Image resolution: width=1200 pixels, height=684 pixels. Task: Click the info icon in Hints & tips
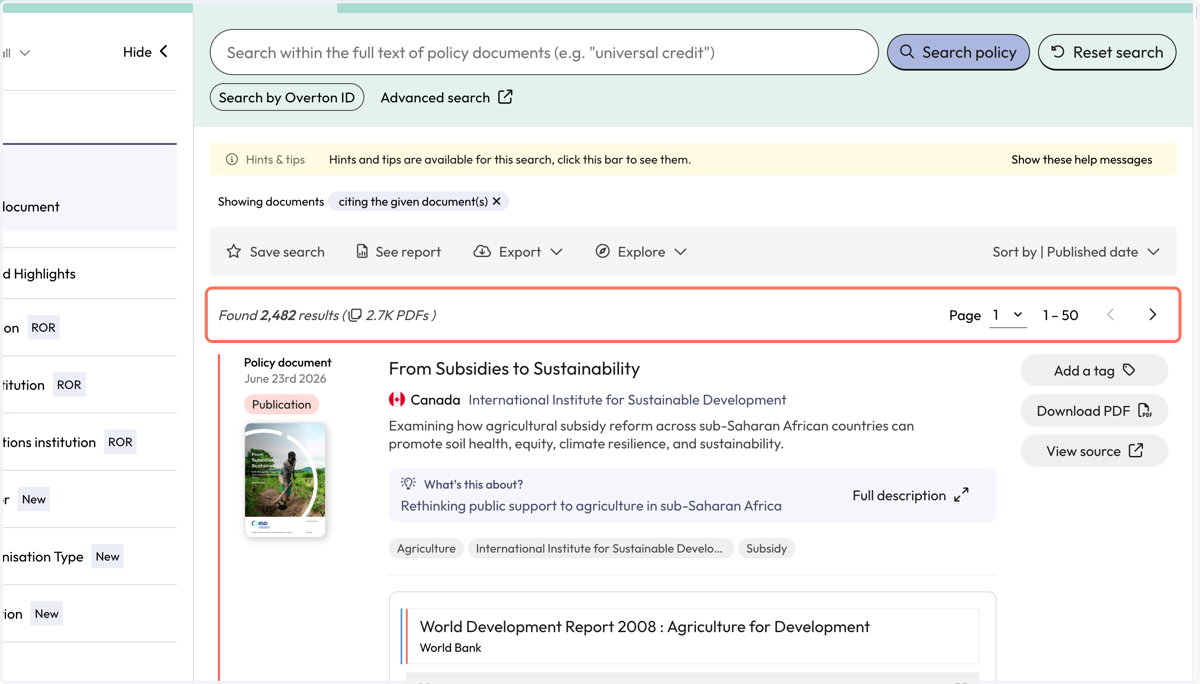tap(232, 159)
